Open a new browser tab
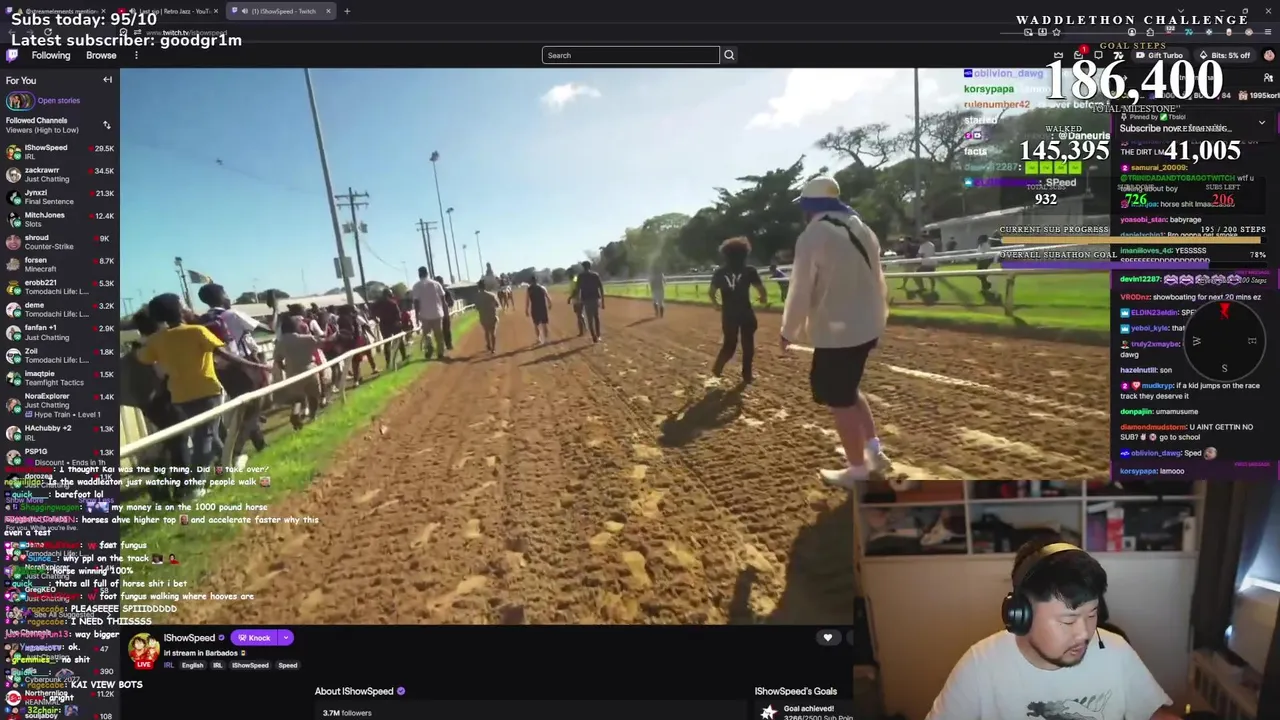This screenshot has height=720, width=1280. click(347, 11)
